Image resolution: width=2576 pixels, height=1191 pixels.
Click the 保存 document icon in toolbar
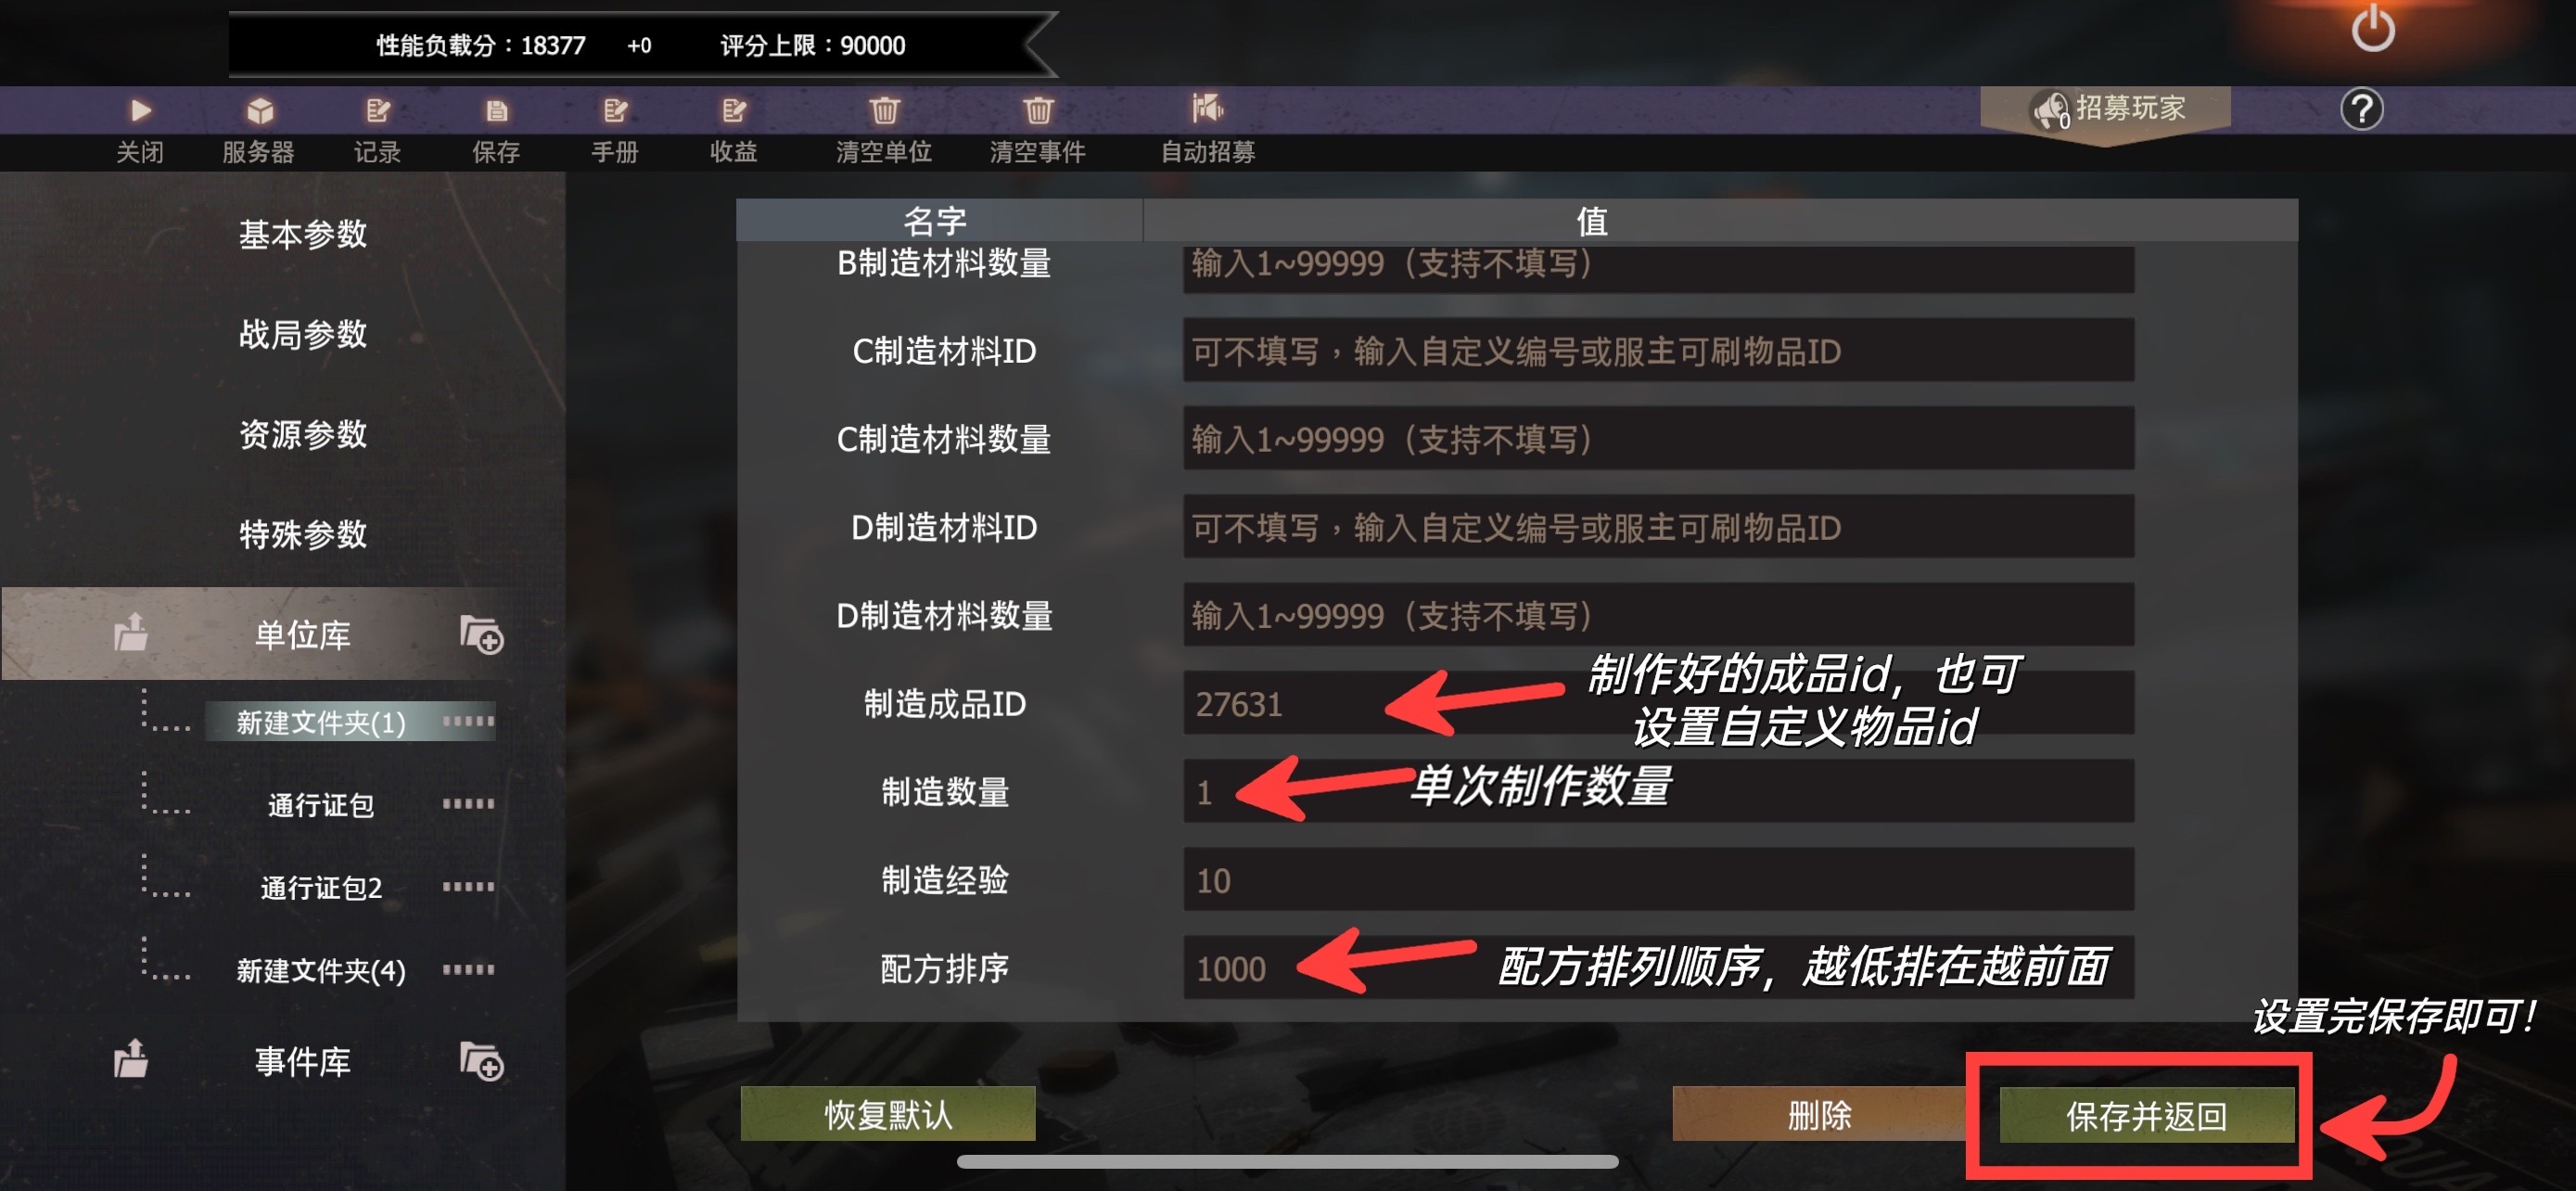[496, 110]
